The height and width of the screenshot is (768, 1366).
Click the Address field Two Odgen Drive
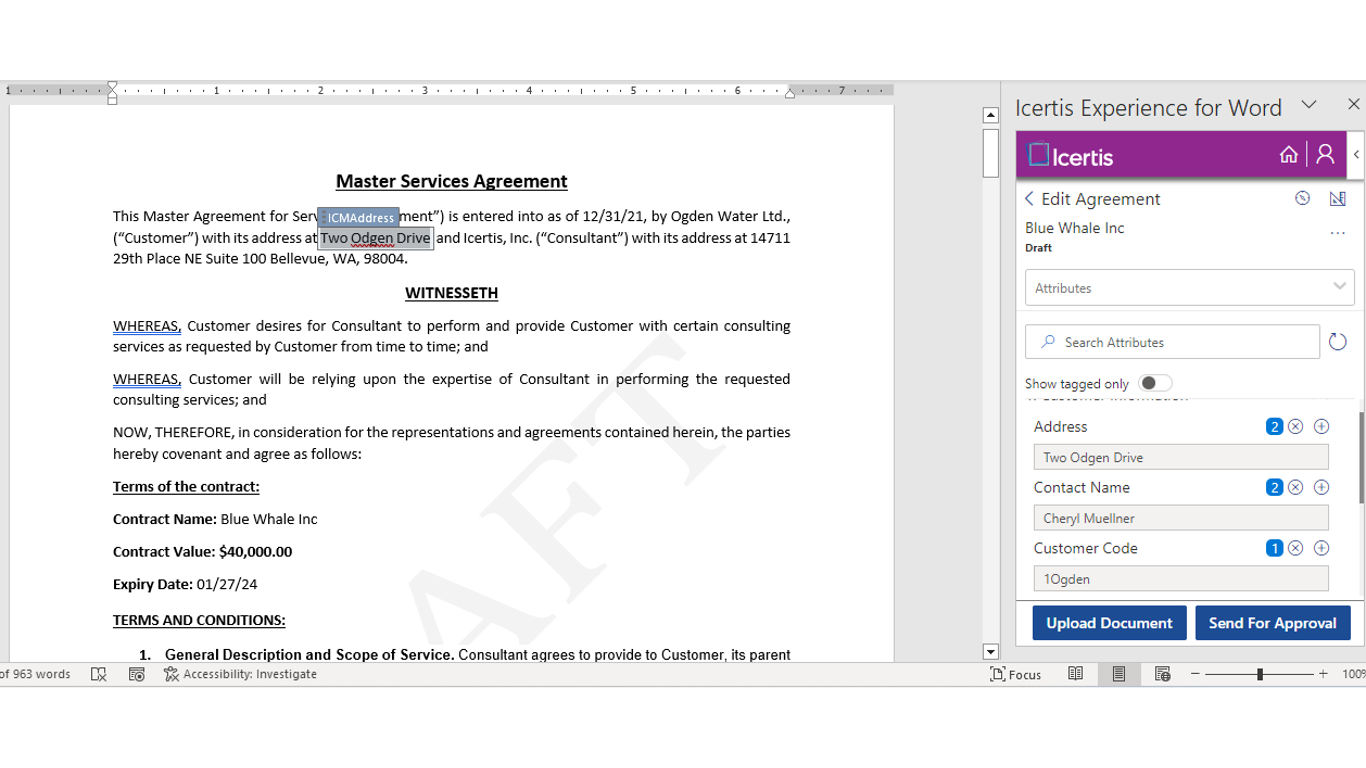pos(1181,457)
